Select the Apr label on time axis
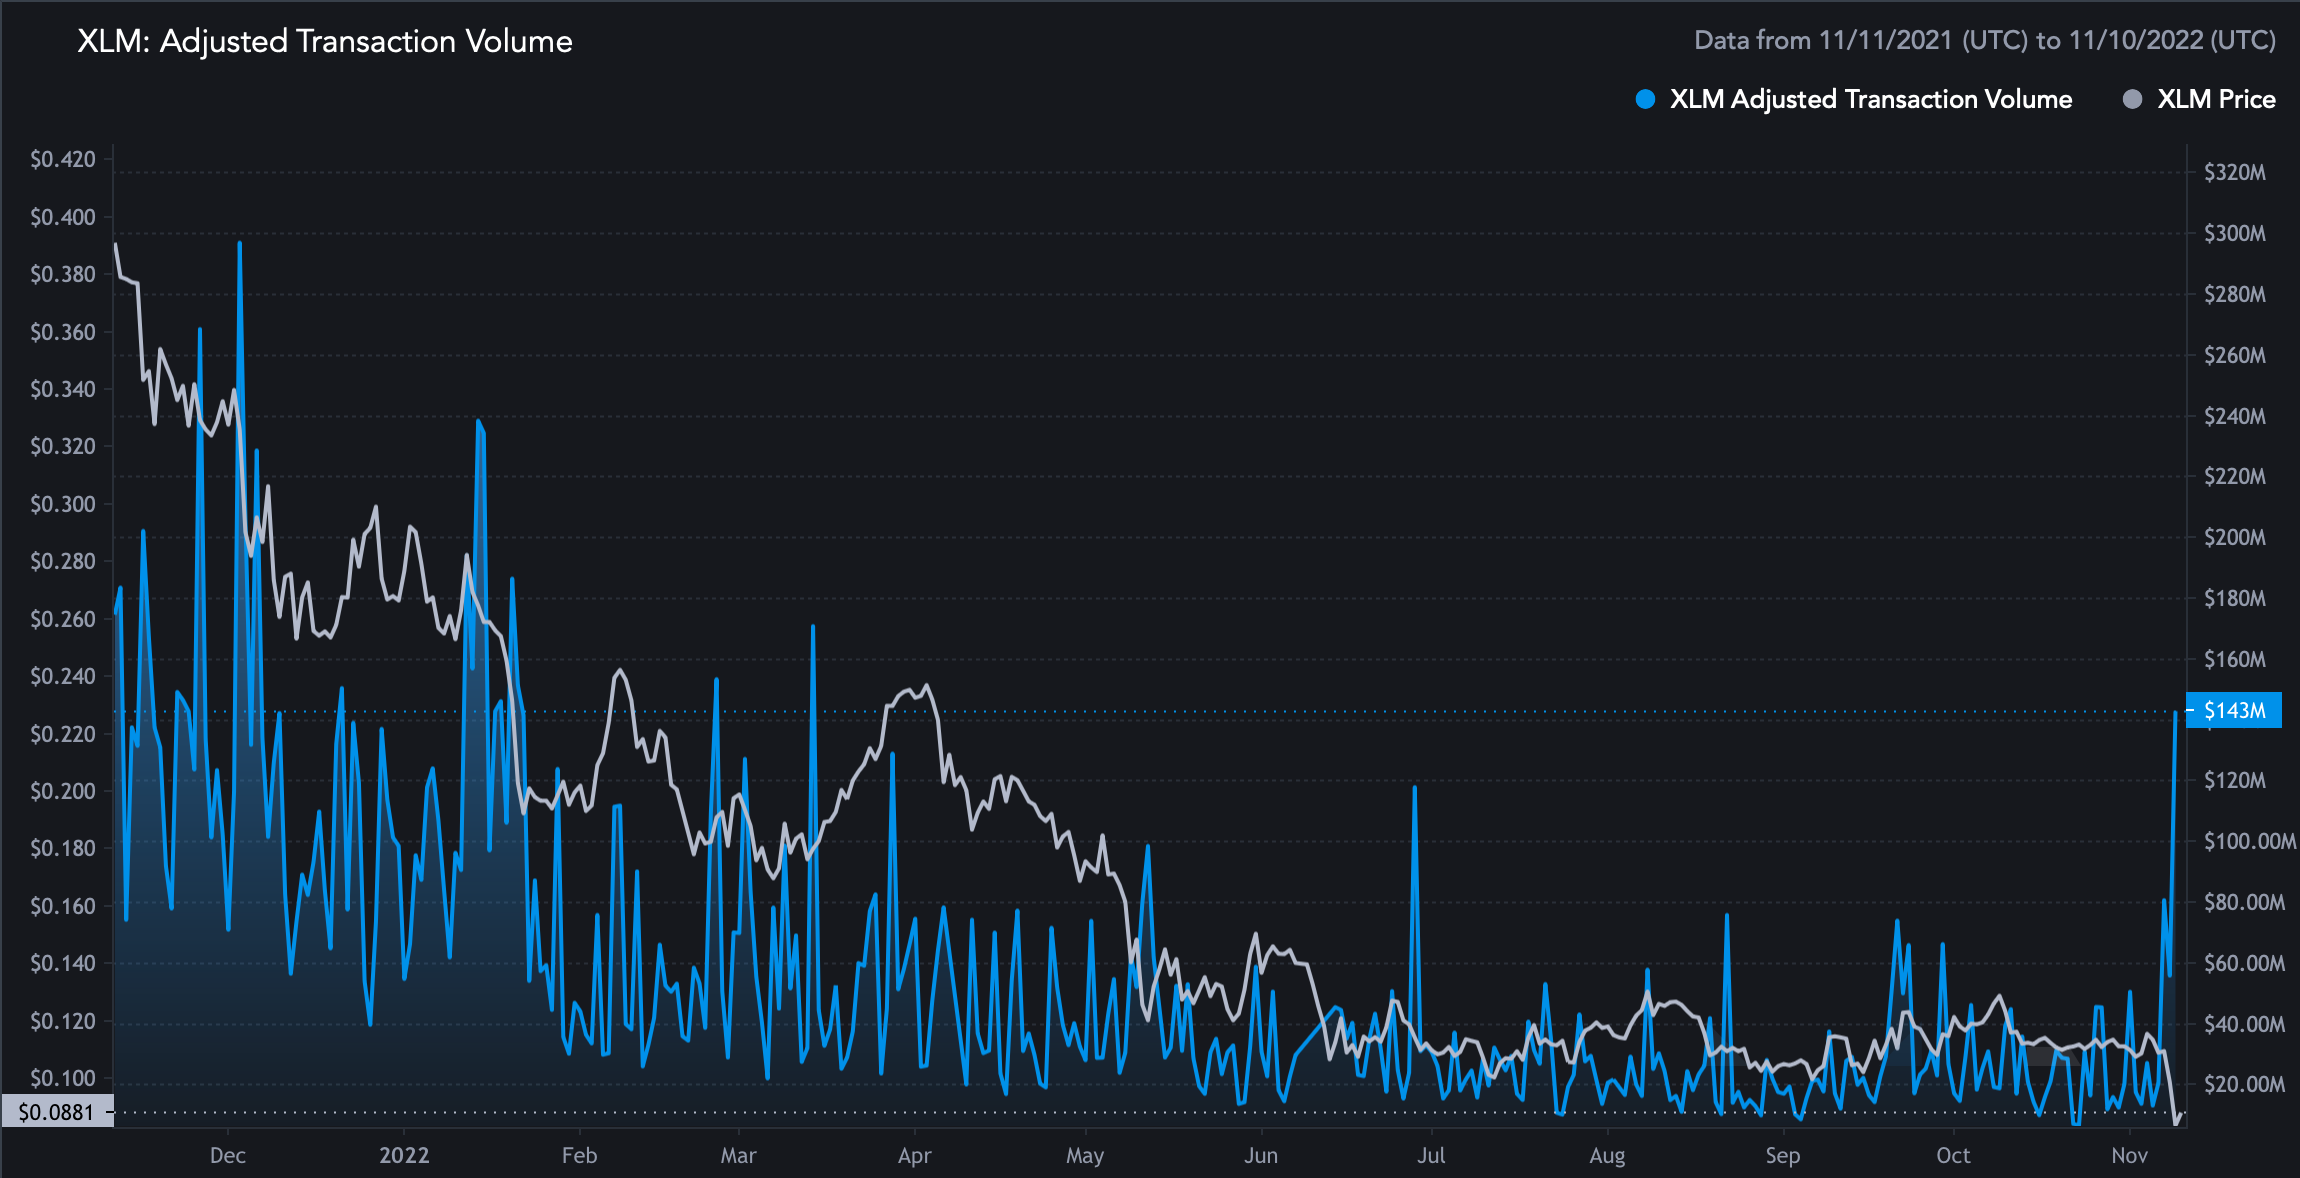2300x1178 pixels. coord(914,1155)
